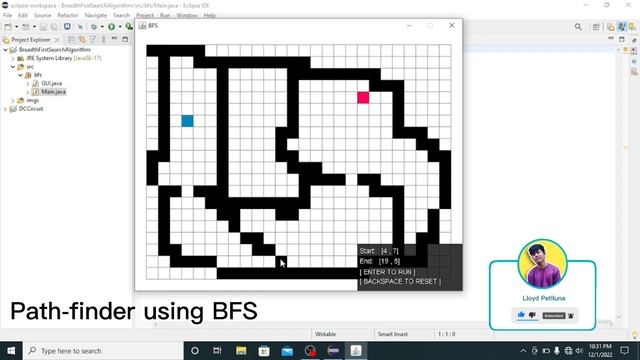Click the Project Explorer filter icon
The width and height of the screenshot is (640, 360).
[93, 39]
